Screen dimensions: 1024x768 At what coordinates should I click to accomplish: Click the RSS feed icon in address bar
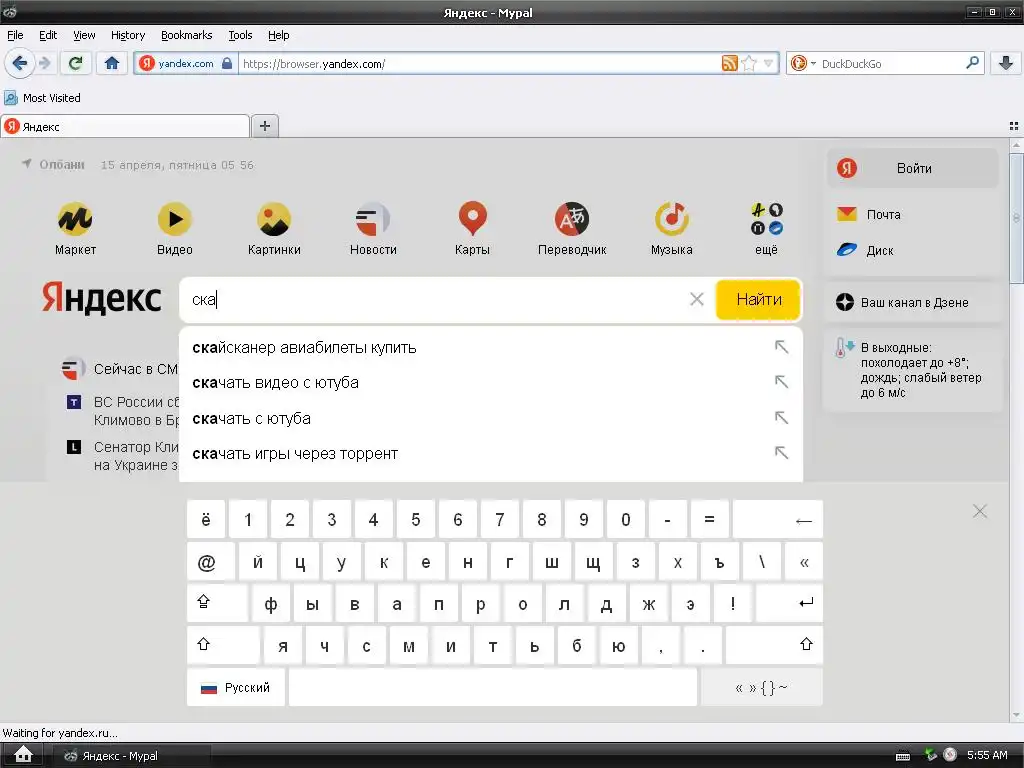[729, 63]
